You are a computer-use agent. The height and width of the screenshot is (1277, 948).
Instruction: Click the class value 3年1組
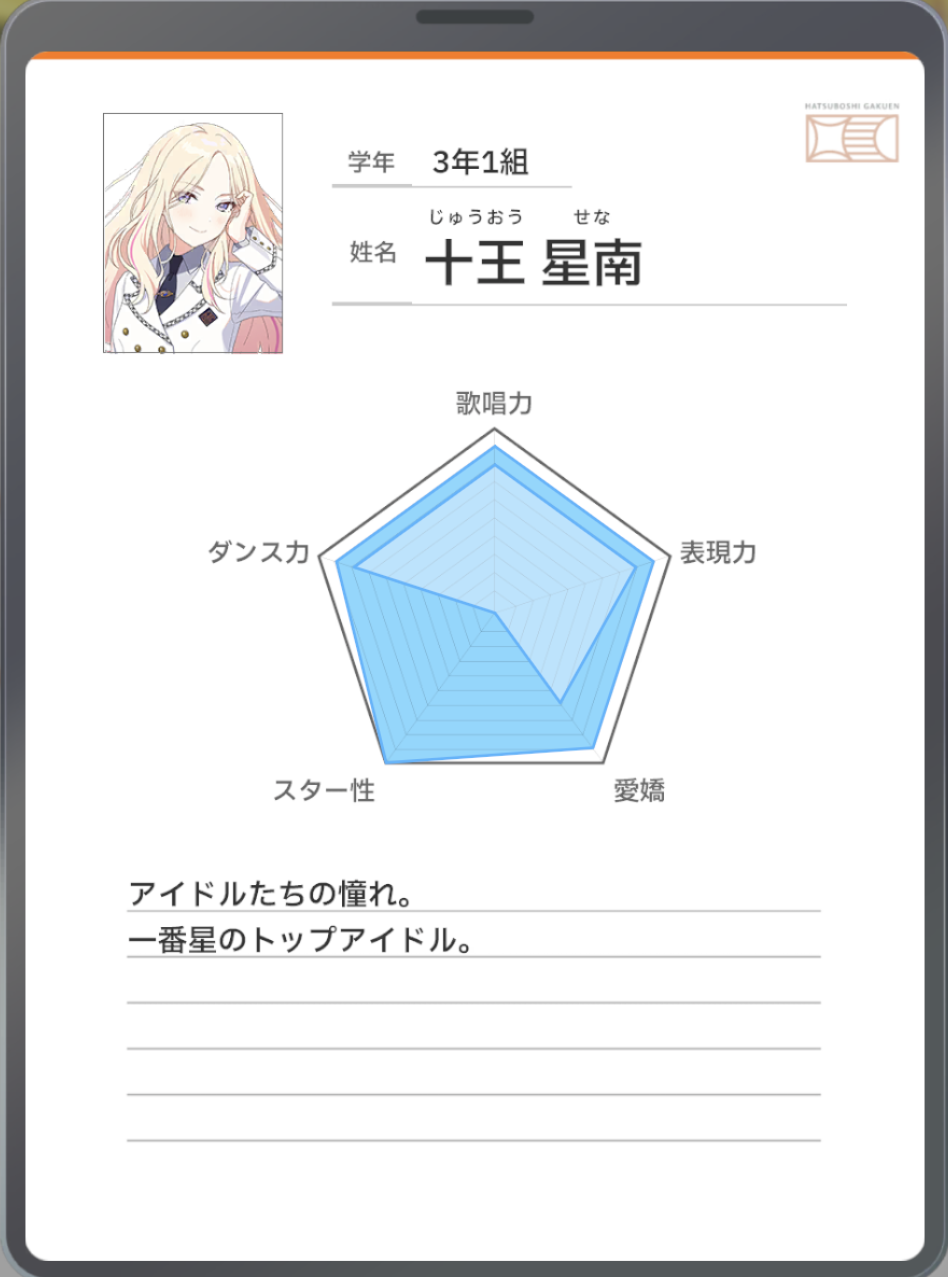pyautogui.click(x=481, y=162)
